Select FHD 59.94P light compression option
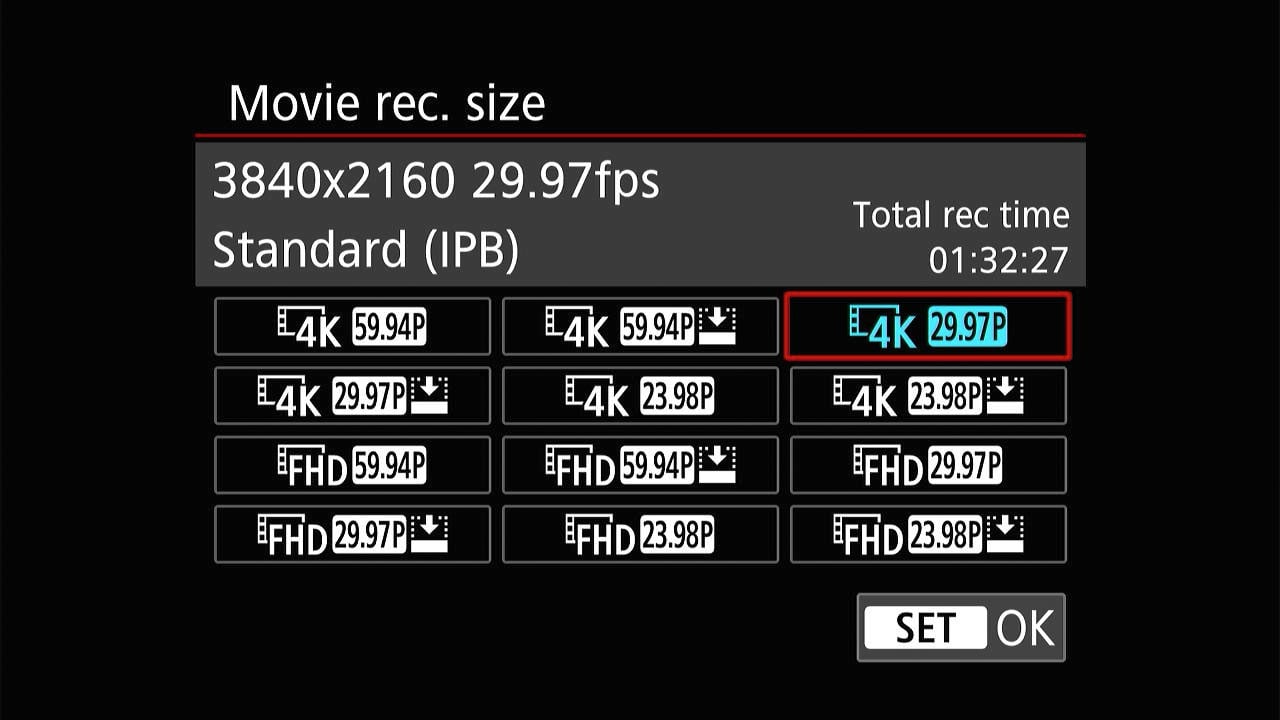The width and height of the screenshot is (1280, 720). 640,465
